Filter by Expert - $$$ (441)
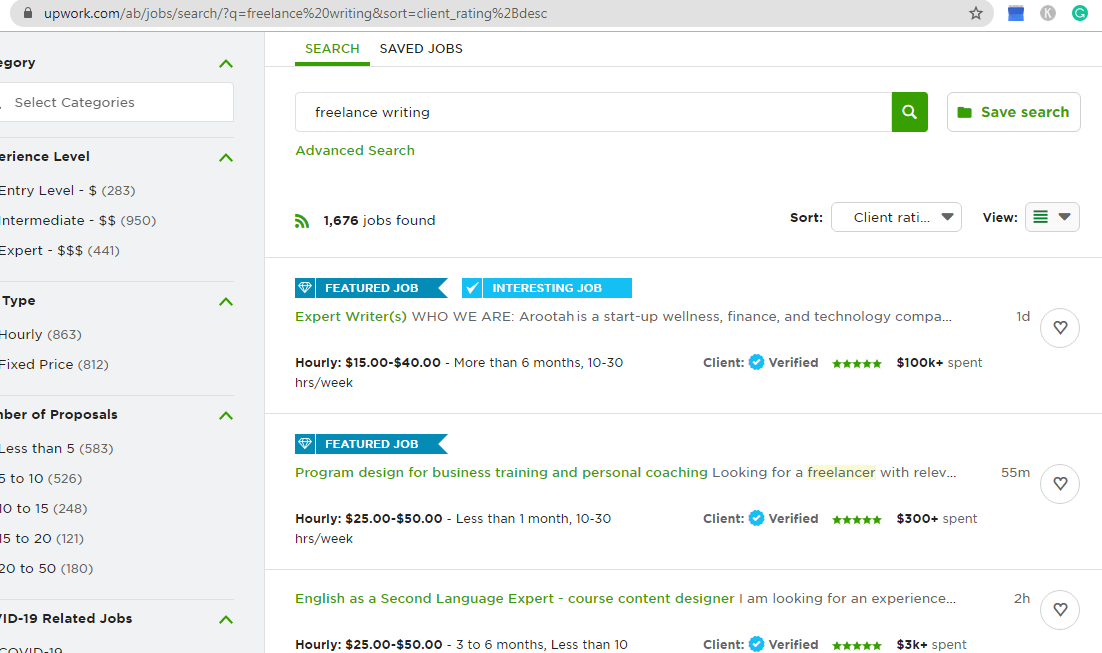This screenshot has width=1102, height=653. click(x=60, y=251)
